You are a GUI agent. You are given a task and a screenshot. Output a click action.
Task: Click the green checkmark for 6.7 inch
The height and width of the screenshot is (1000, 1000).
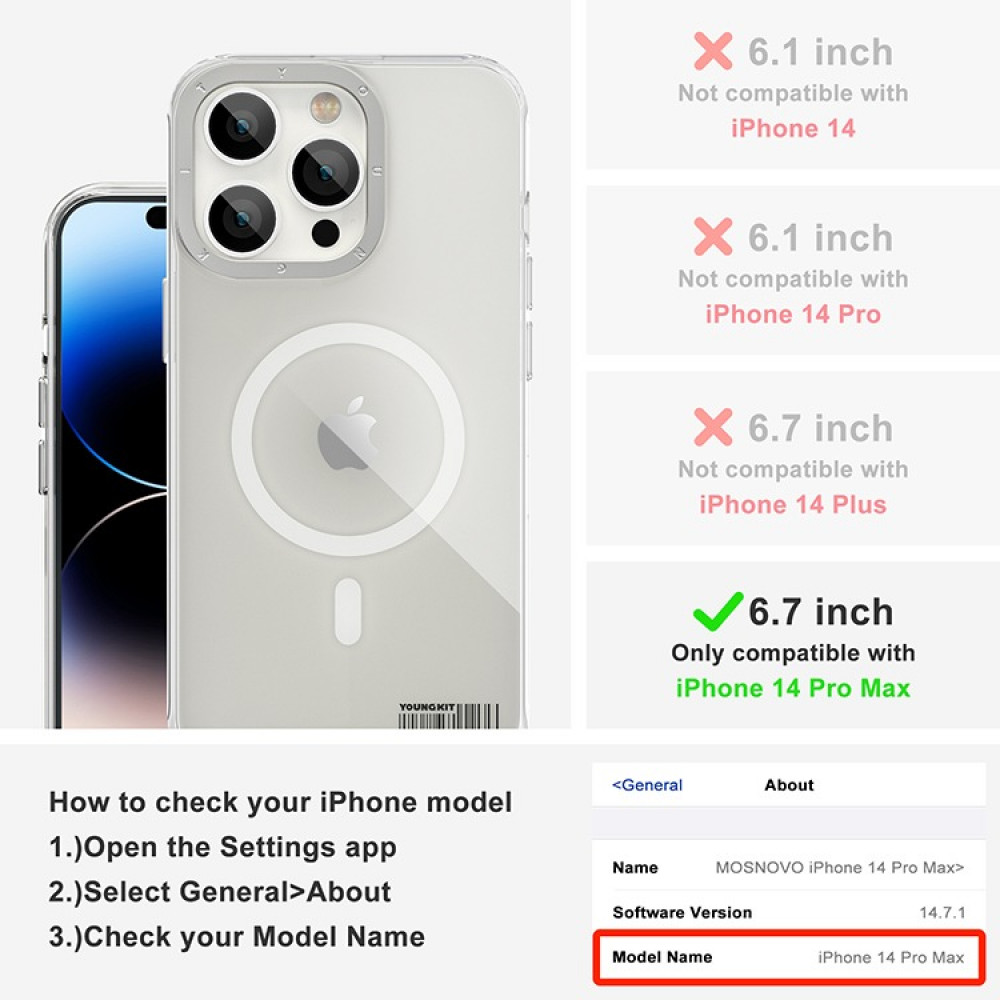[717, 611]
